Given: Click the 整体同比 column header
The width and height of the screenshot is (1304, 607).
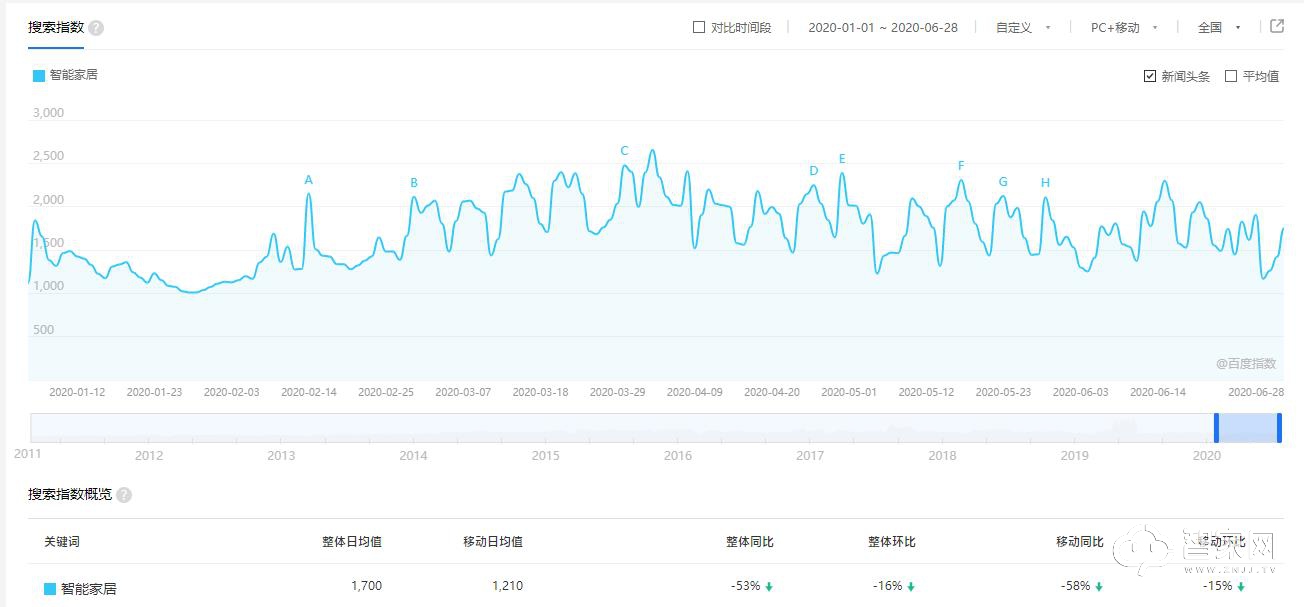Looking at the screenshot, I should tap(749, 542).
